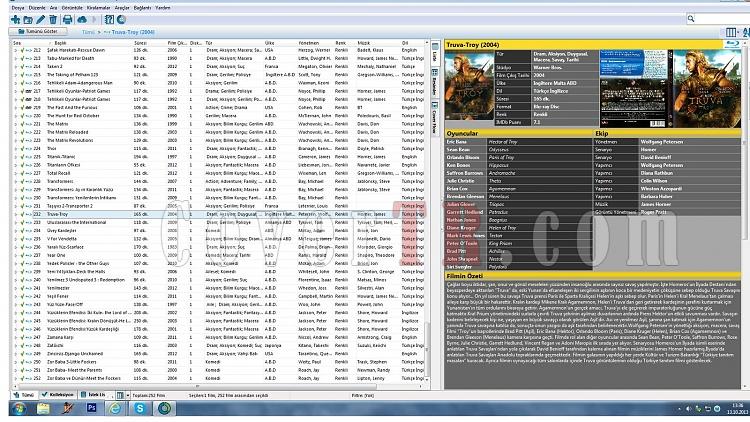This screenshot has height=422, width=750.
Task: Sort by the Başlık column header
Action: pyautogui.click(x=60, y=43)
